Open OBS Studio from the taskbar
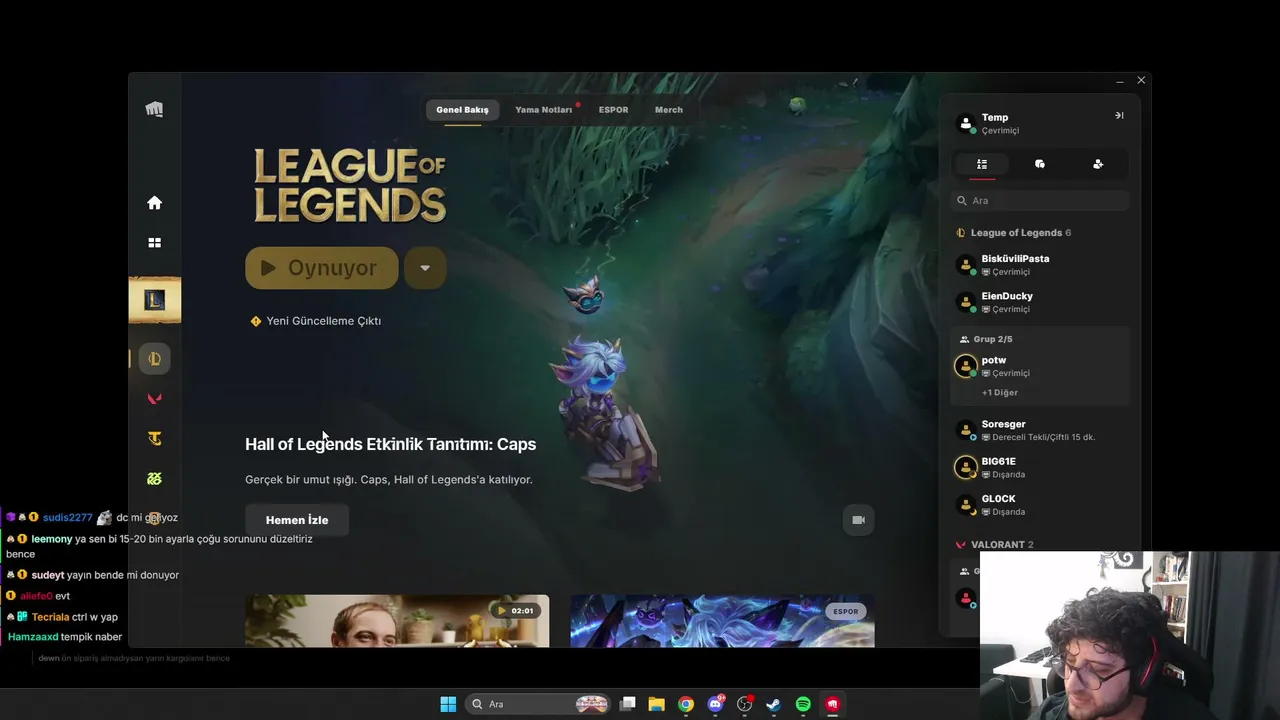The image size is (1280, 720). 744,704
